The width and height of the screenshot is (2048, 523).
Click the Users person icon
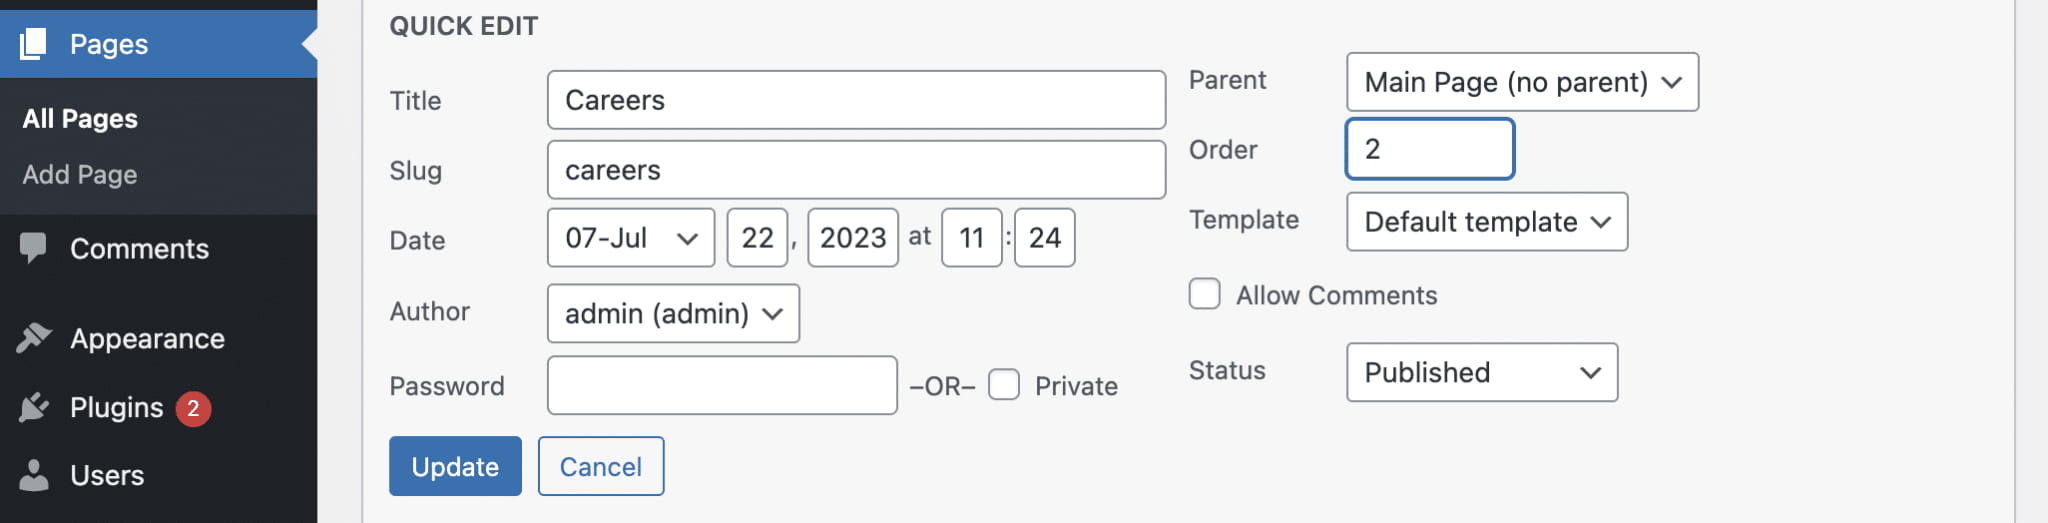coord(33,475)
